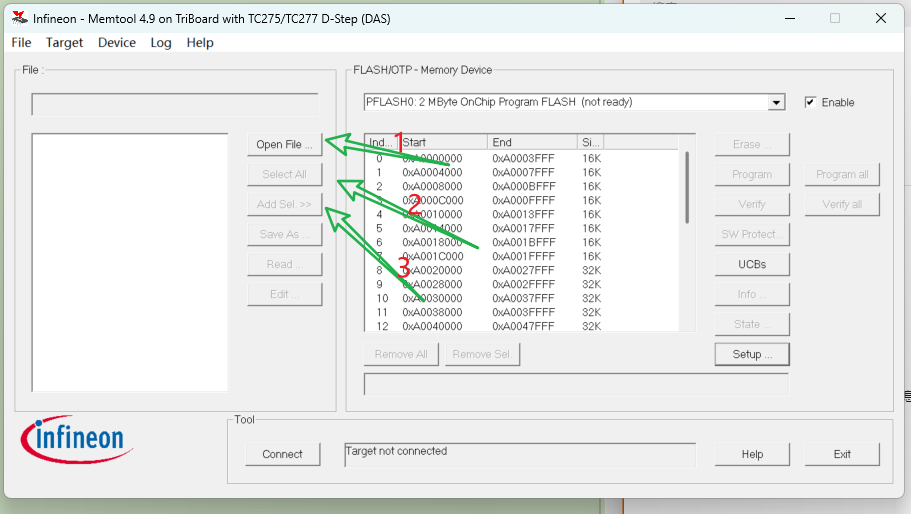911x514 pixels.
Task: Open the UCBs dialog
Action: click(x=752, y=264)
